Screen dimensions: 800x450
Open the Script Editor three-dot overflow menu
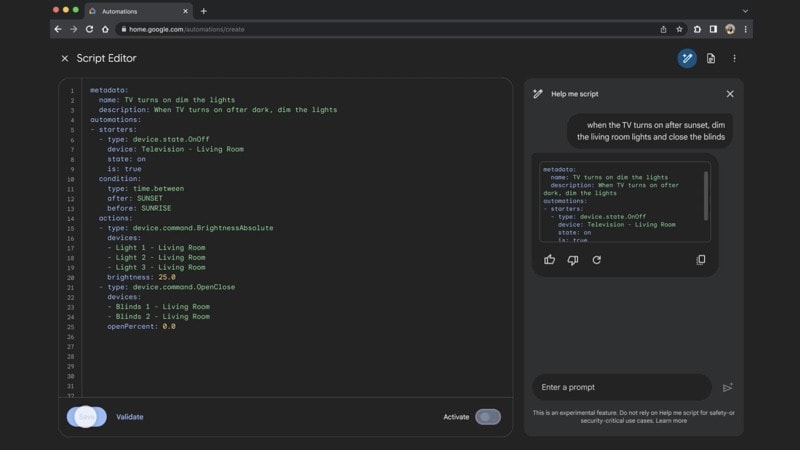click(734, 59)
